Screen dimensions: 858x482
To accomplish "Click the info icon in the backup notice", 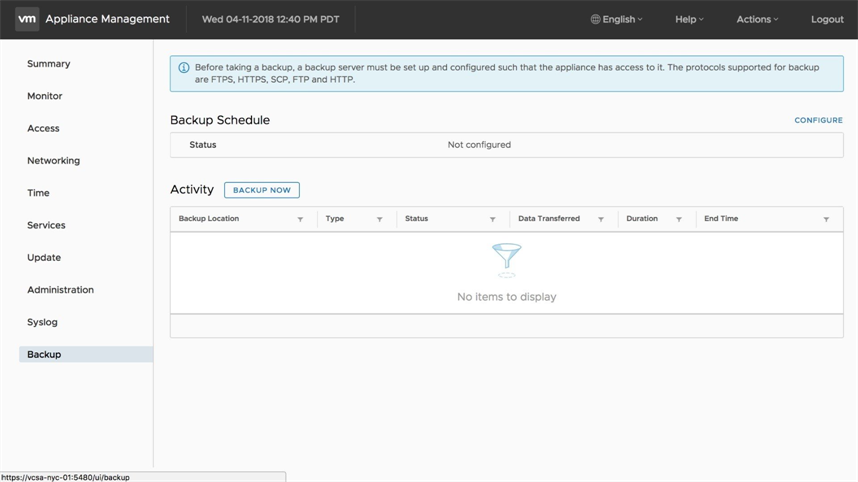I will pyautogui.click(x=184, y=68).
